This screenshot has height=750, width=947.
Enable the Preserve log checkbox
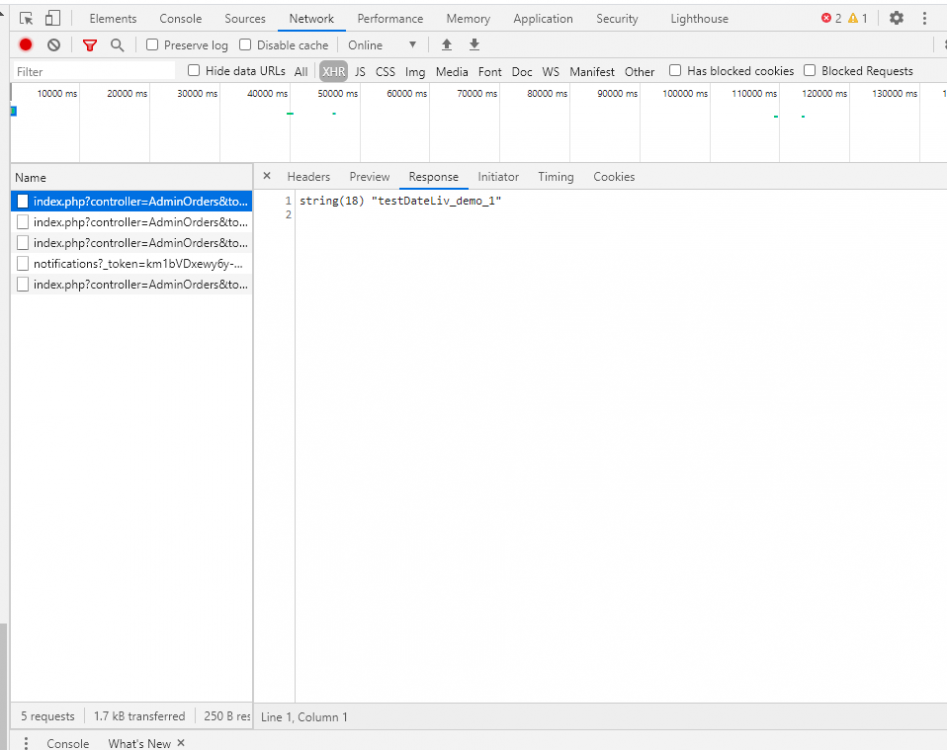pyautogui.click(x=152, y=45)
